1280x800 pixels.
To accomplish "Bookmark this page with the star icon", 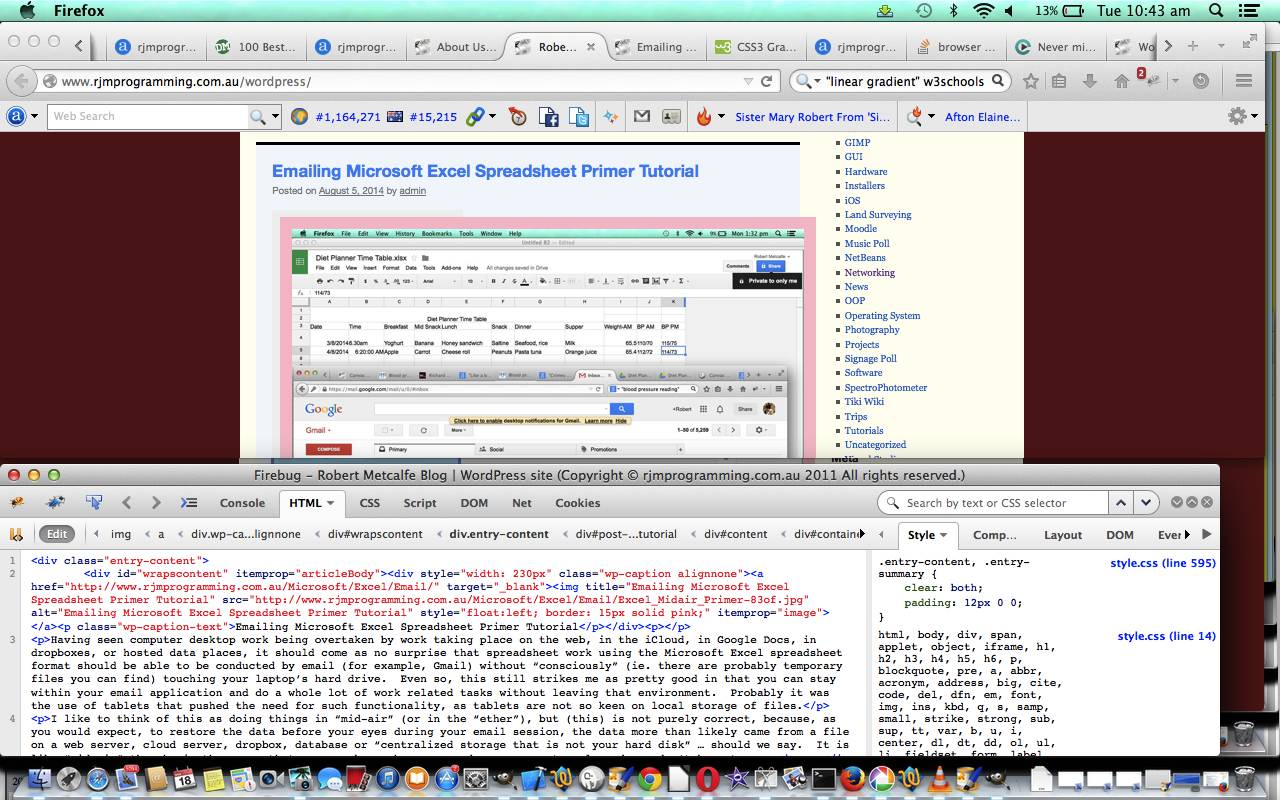I will (1031, 81).
